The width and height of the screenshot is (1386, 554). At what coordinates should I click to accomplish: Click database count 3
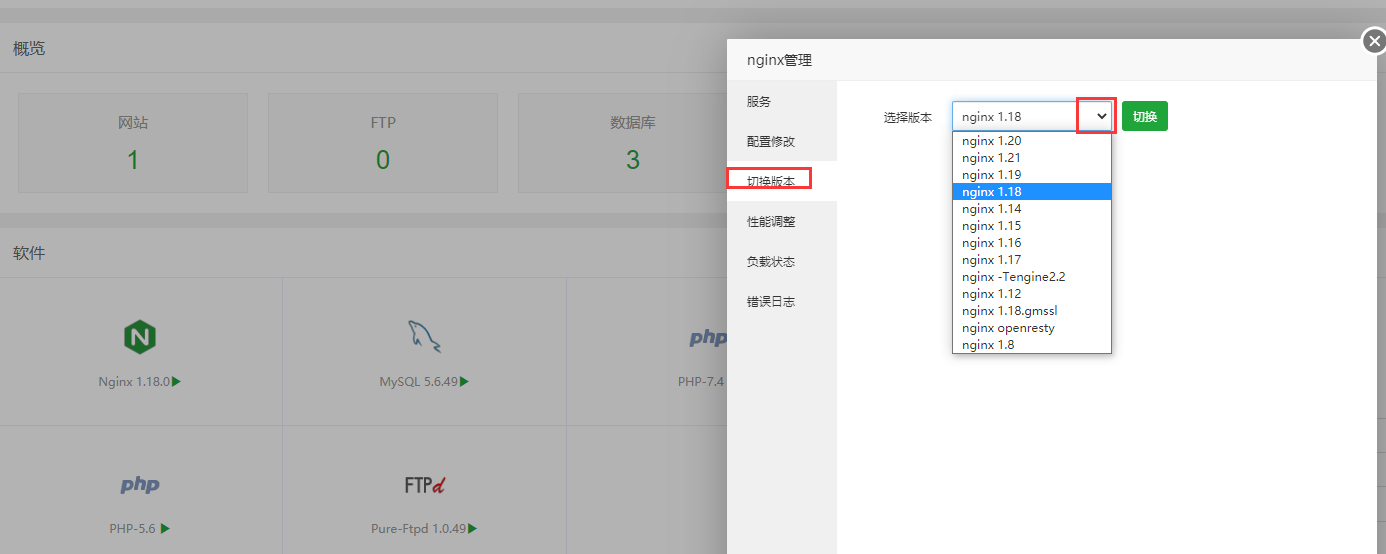[633, 159]
